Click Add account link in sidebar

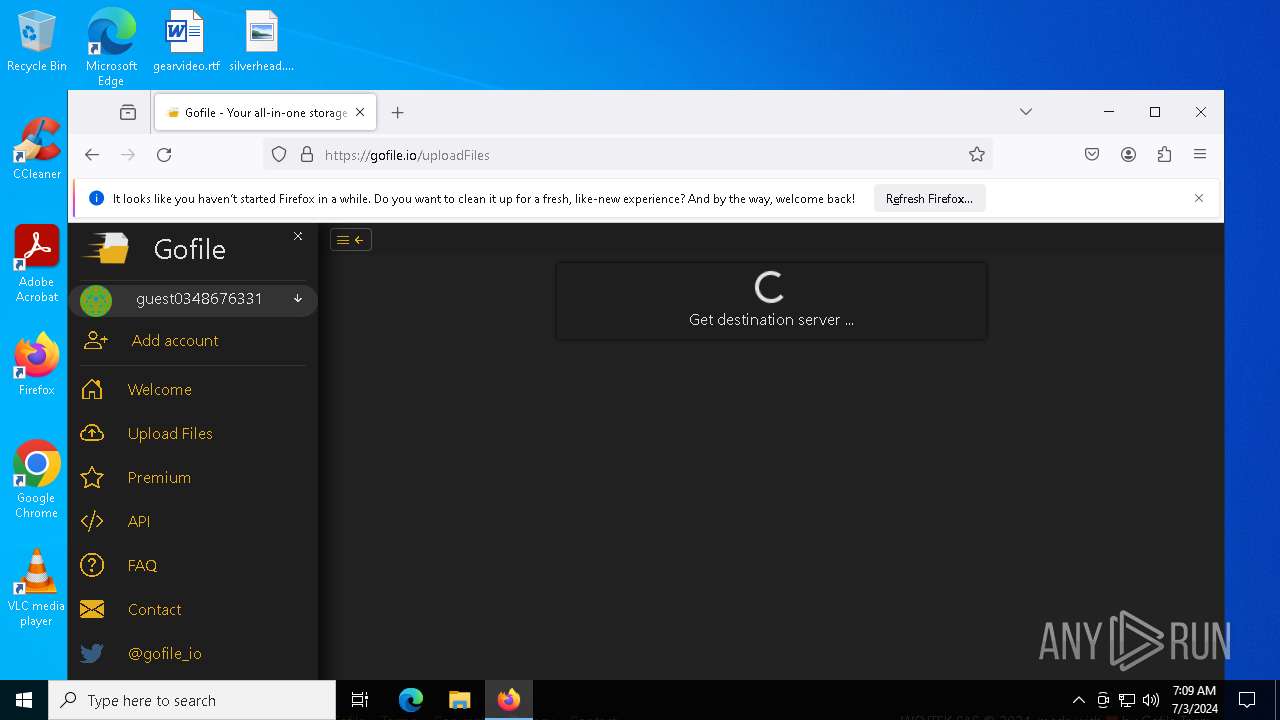(175, 340)
